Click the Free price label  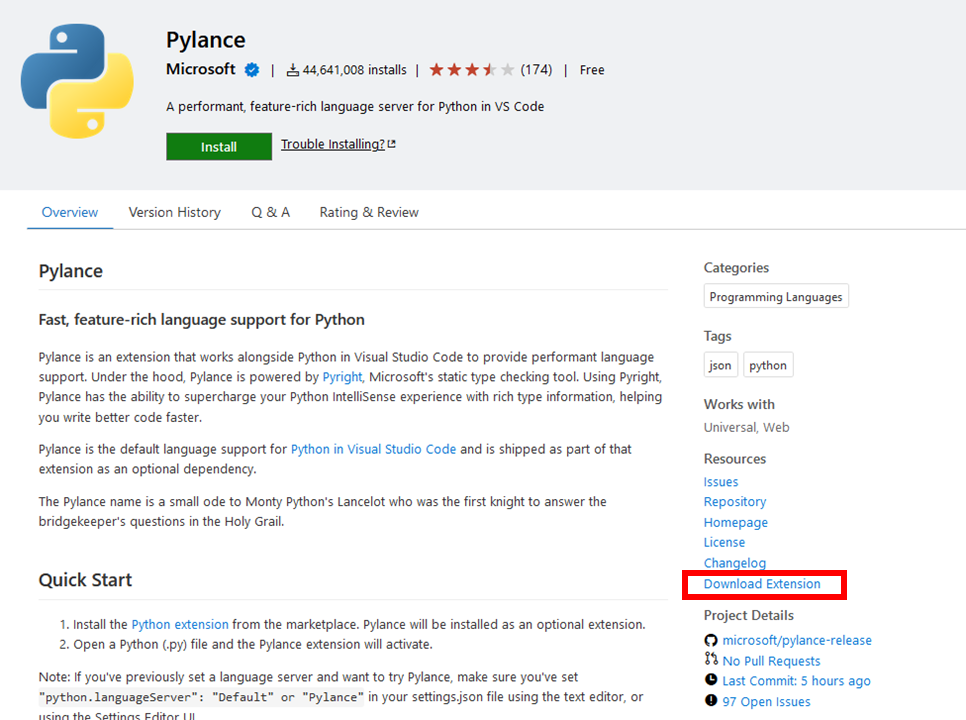pyautogui.click(x=592, y=70)
